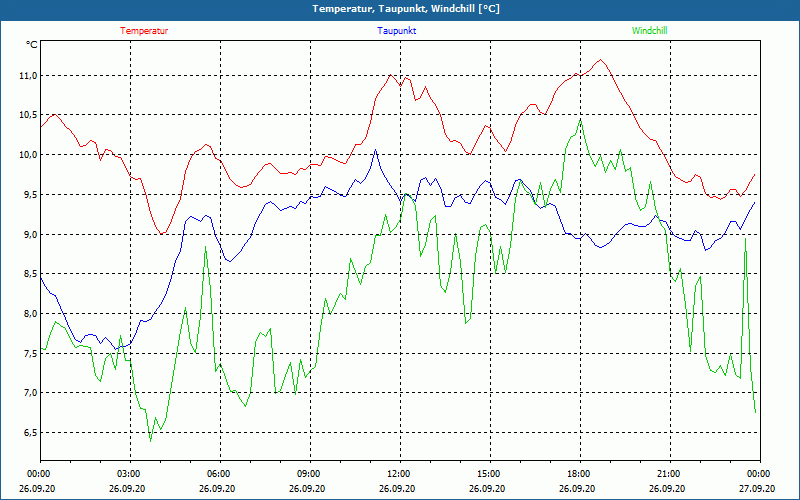Click the green Windchill legend label
Image resolution: width=800 pixels, height=500 pixels.
(649, 31)
